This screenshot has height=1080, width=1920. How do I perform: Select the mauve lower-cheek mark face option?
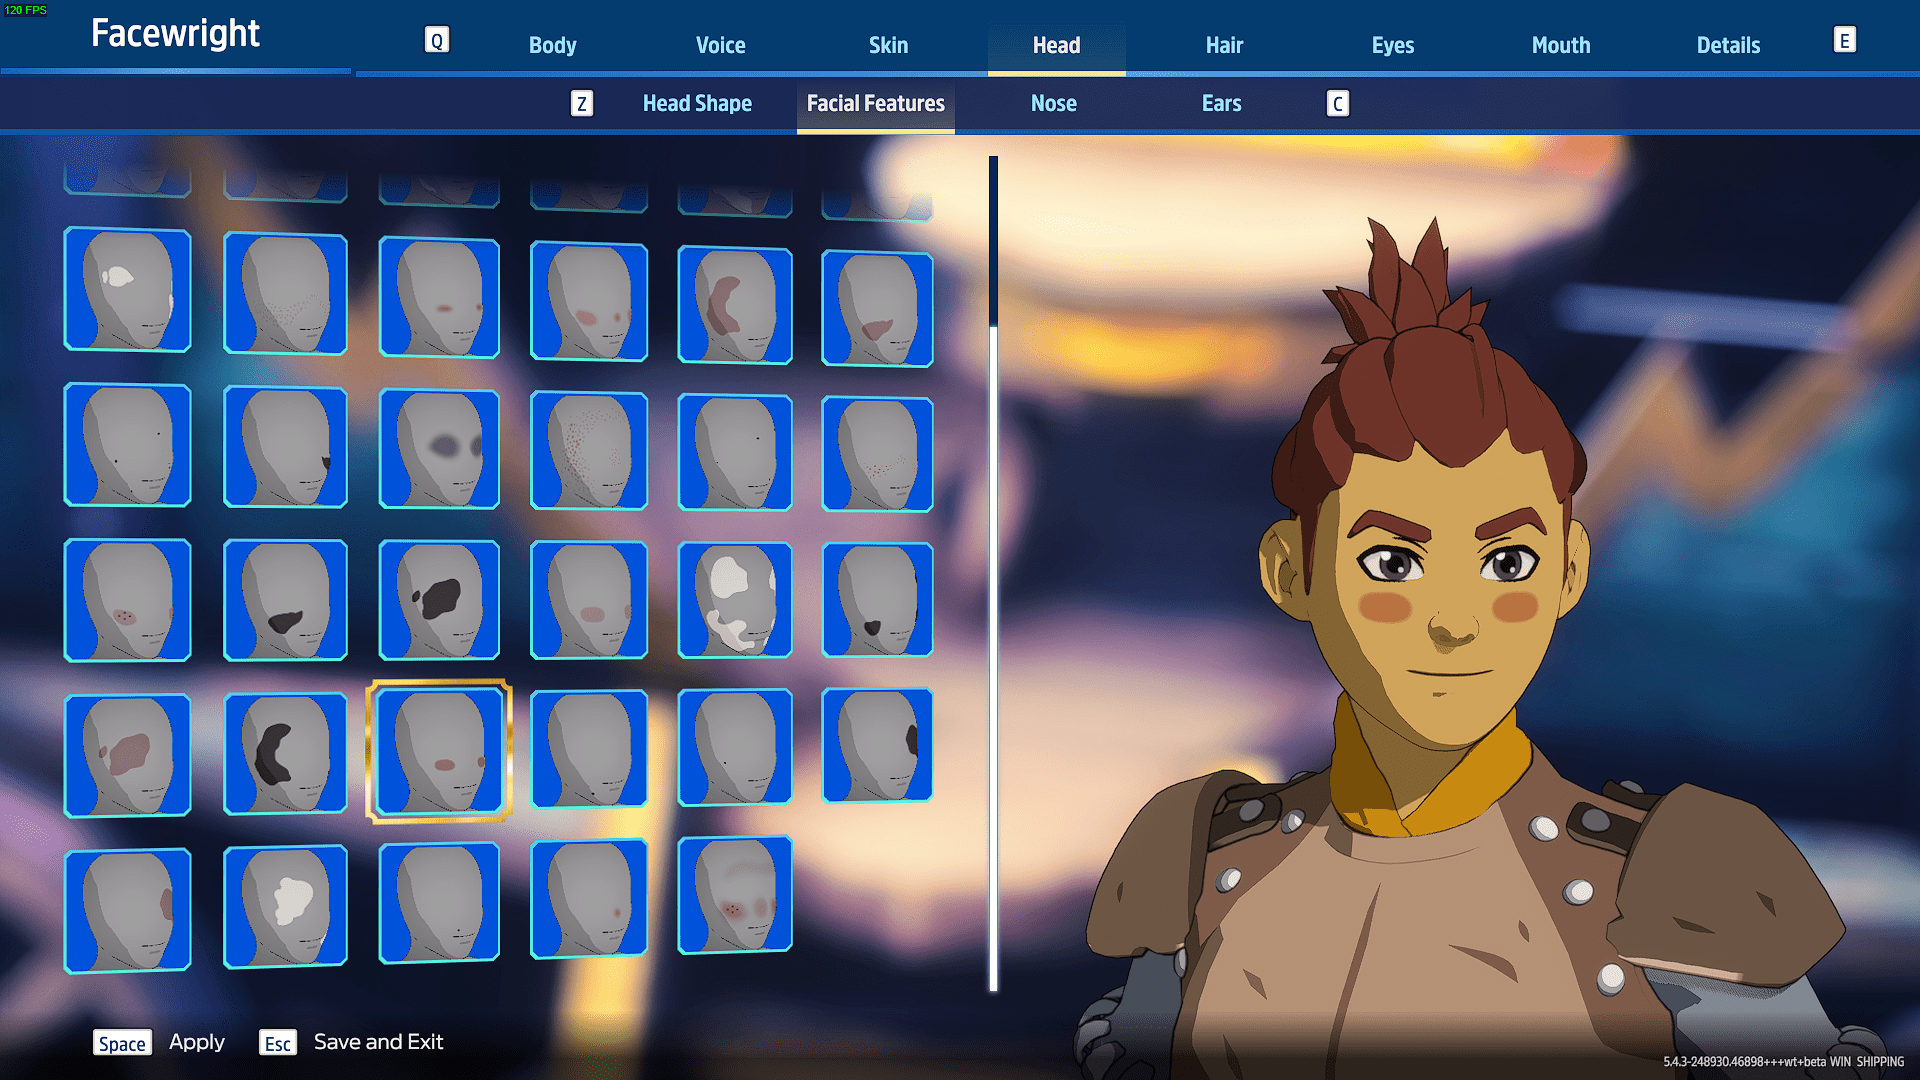click(877, 308)
